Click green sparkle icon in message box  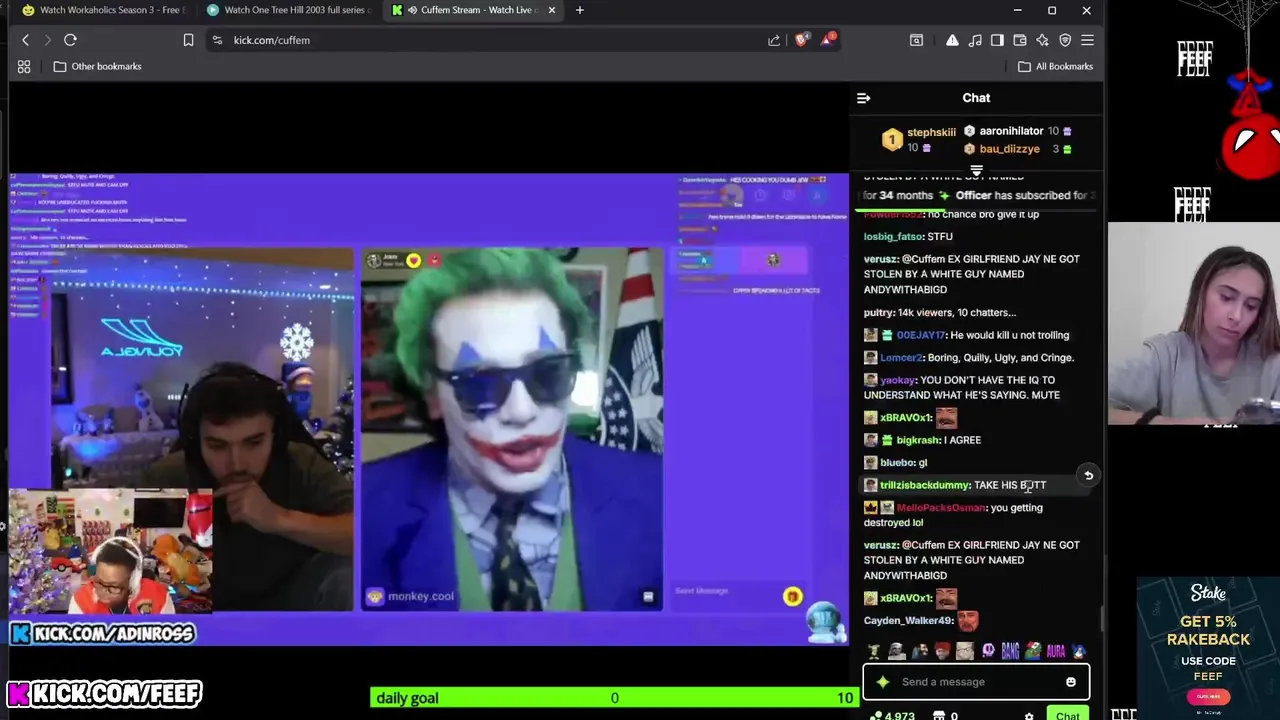[883, 682]
